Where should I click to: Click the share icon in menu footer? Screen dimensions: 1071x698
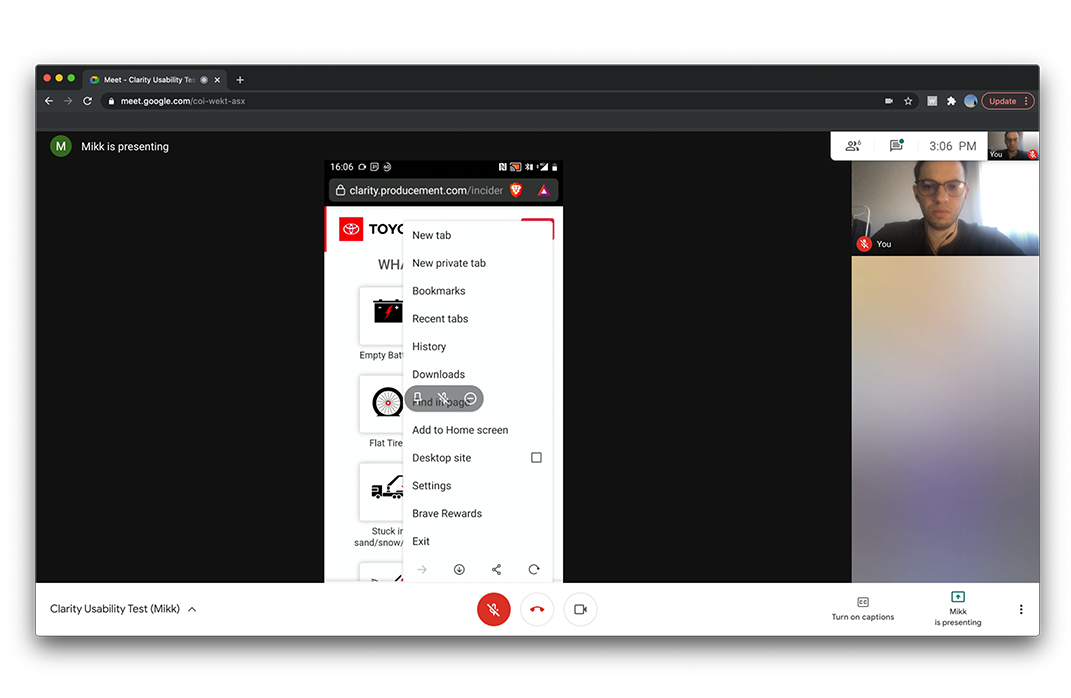497,570
